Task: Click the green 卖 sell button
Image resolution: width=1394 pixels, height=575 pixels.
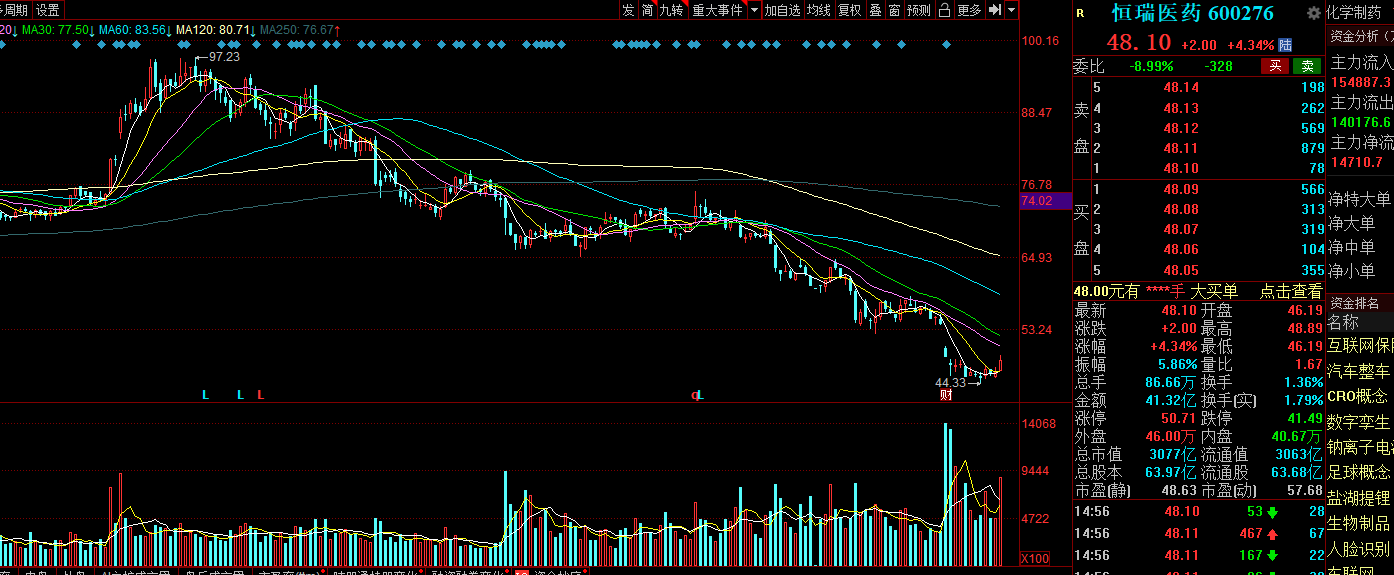Action: click(x=1306, y=66)
